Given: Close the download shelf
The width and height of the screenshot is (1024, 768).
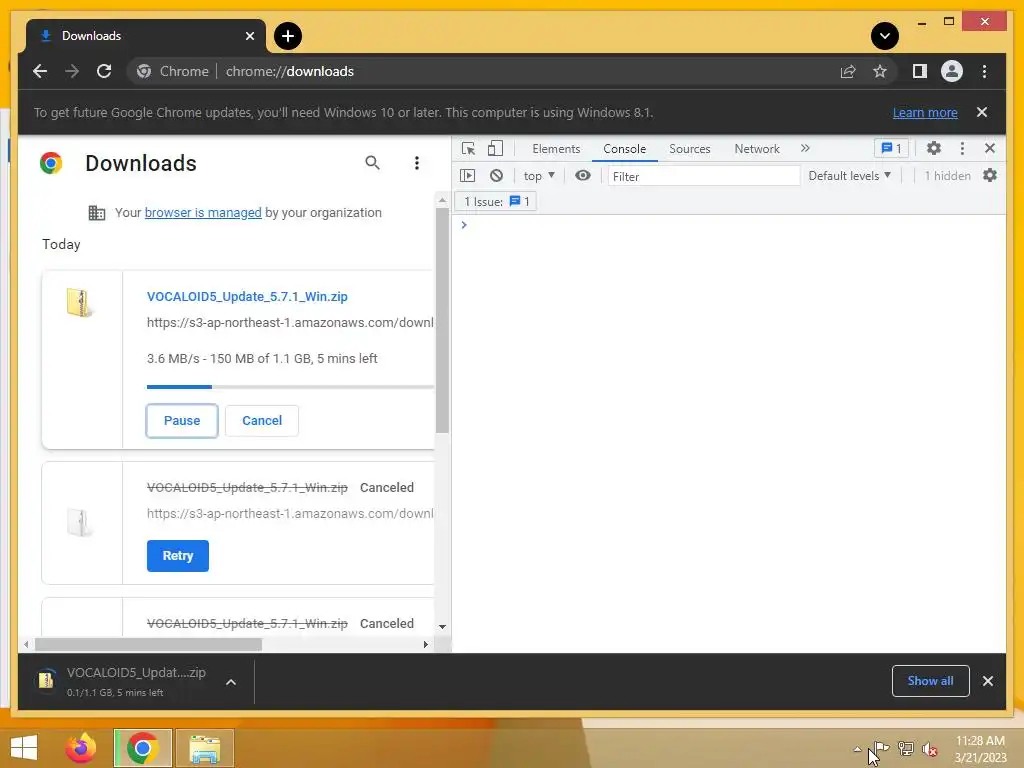Looking at the screenshot, I should point(987,681).
